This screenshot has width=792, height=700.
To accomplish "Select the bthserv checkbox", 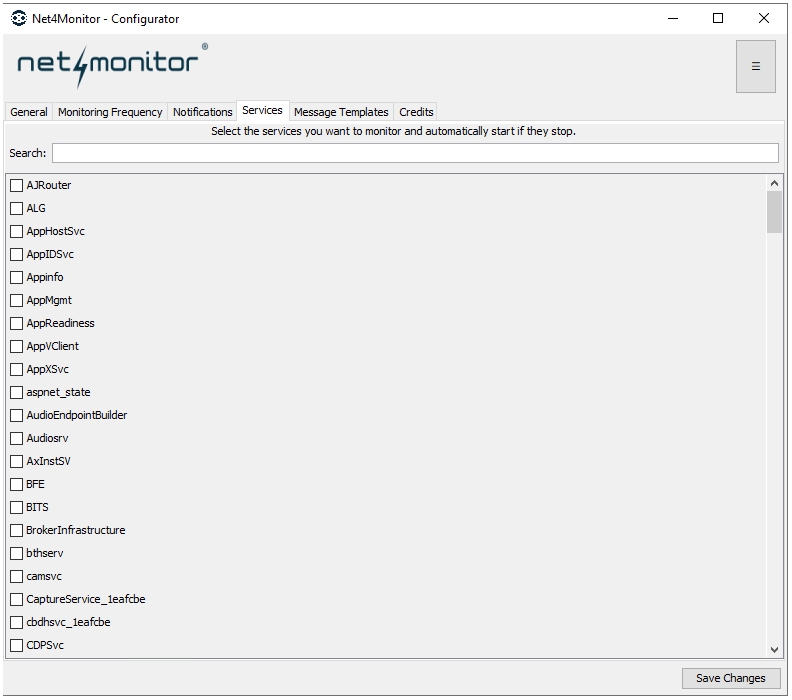I will (x=17, y=553).
